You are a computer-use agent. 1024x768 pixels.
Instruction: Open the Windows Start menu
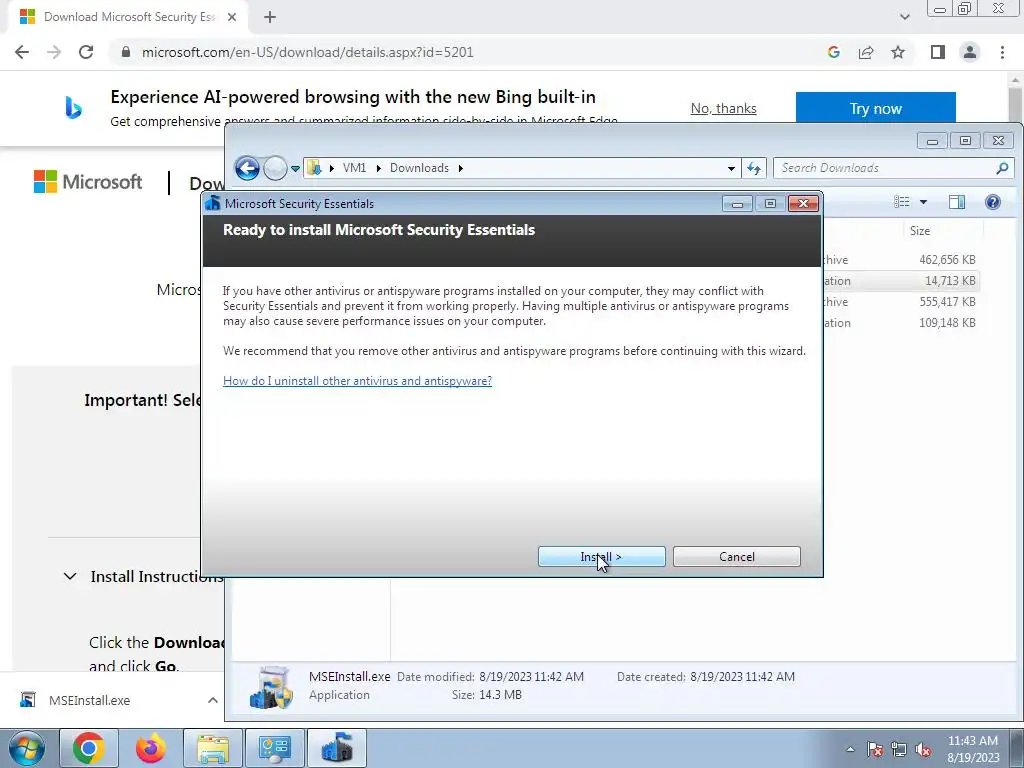point(26,748)
